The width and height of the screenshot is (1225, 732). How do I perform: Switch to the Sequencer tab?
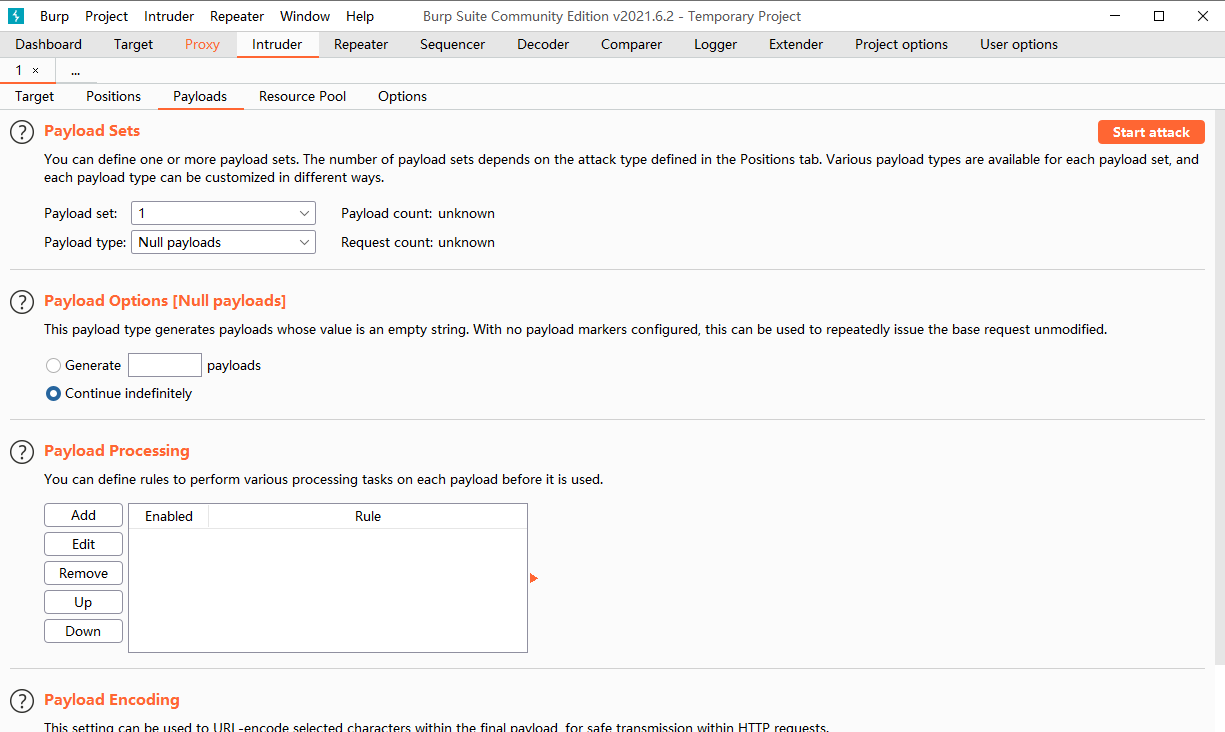click(452, 44)
